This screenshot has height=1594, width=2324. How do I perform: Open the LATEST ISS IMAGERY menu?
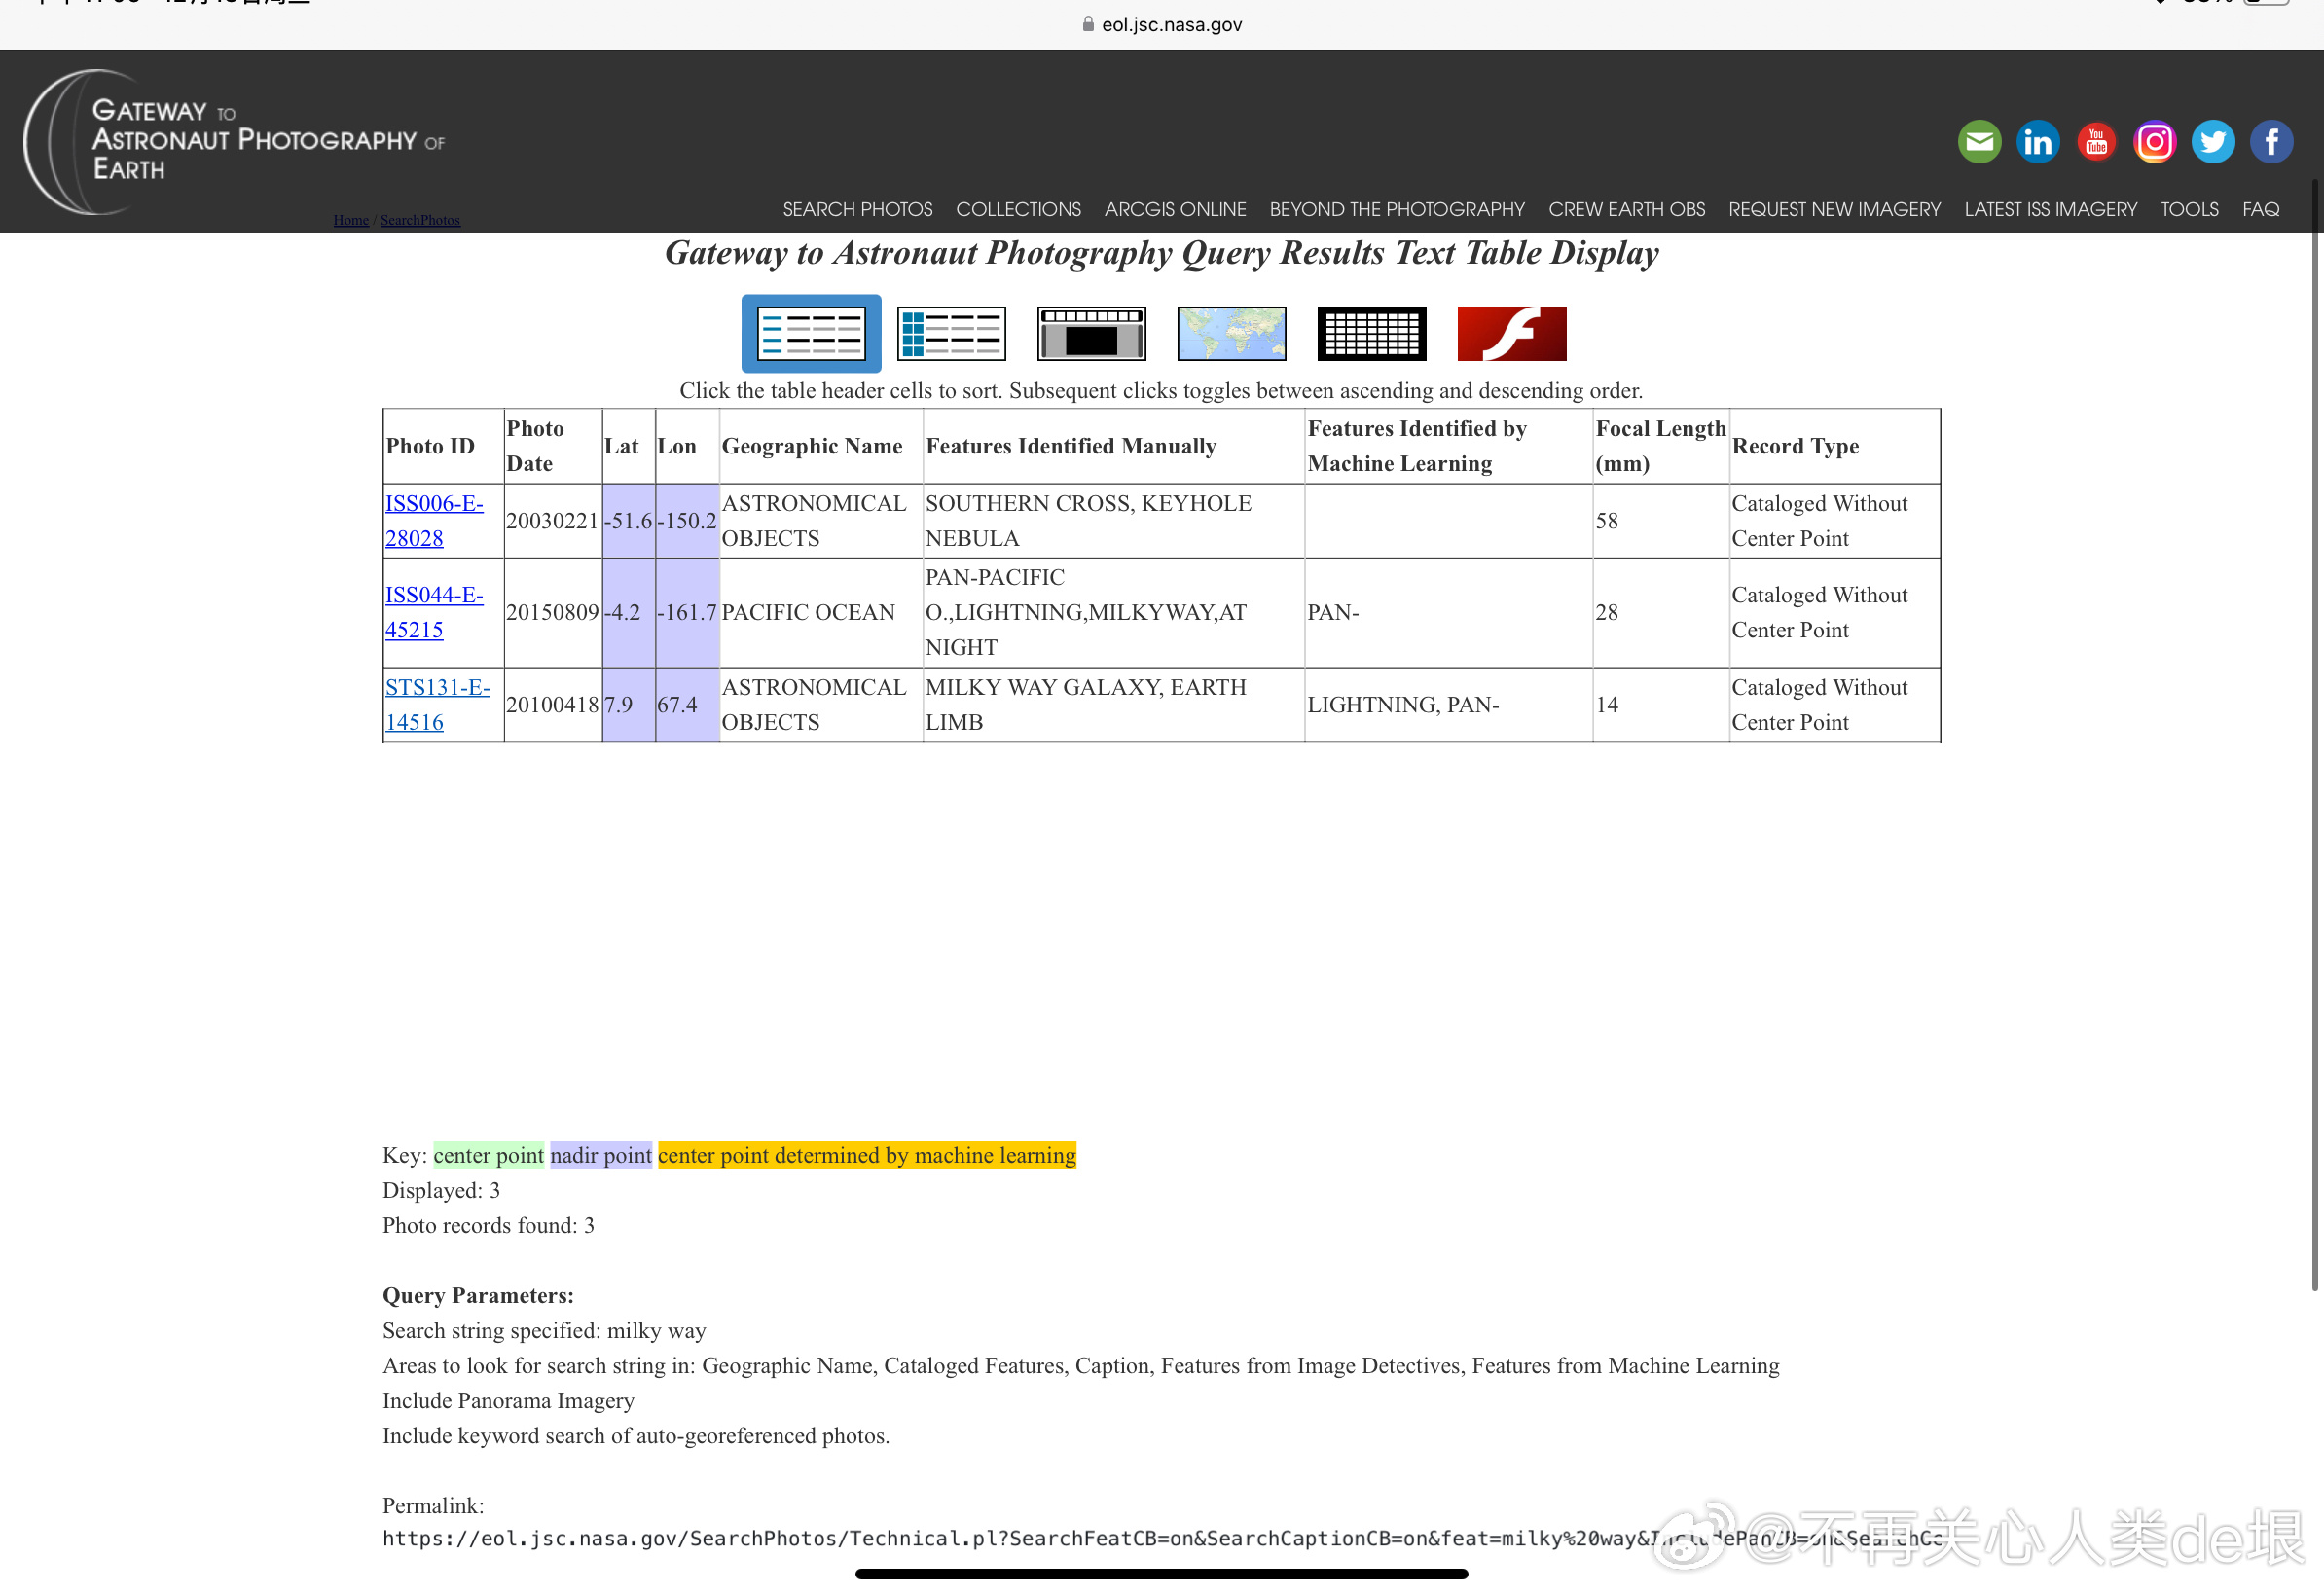(x=2050, y=210)
